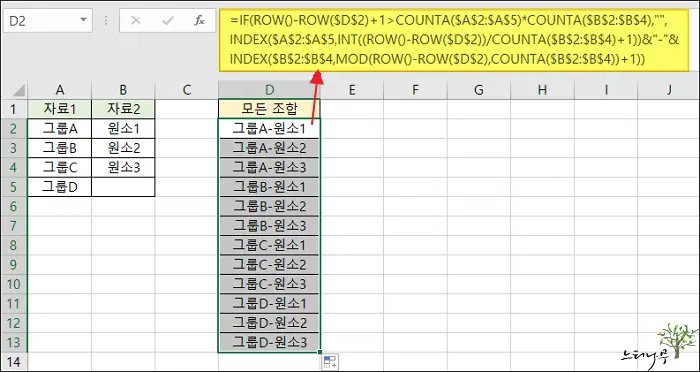The image size is (700, 372).
Task: Select column F header
Action: pos(415,90)
